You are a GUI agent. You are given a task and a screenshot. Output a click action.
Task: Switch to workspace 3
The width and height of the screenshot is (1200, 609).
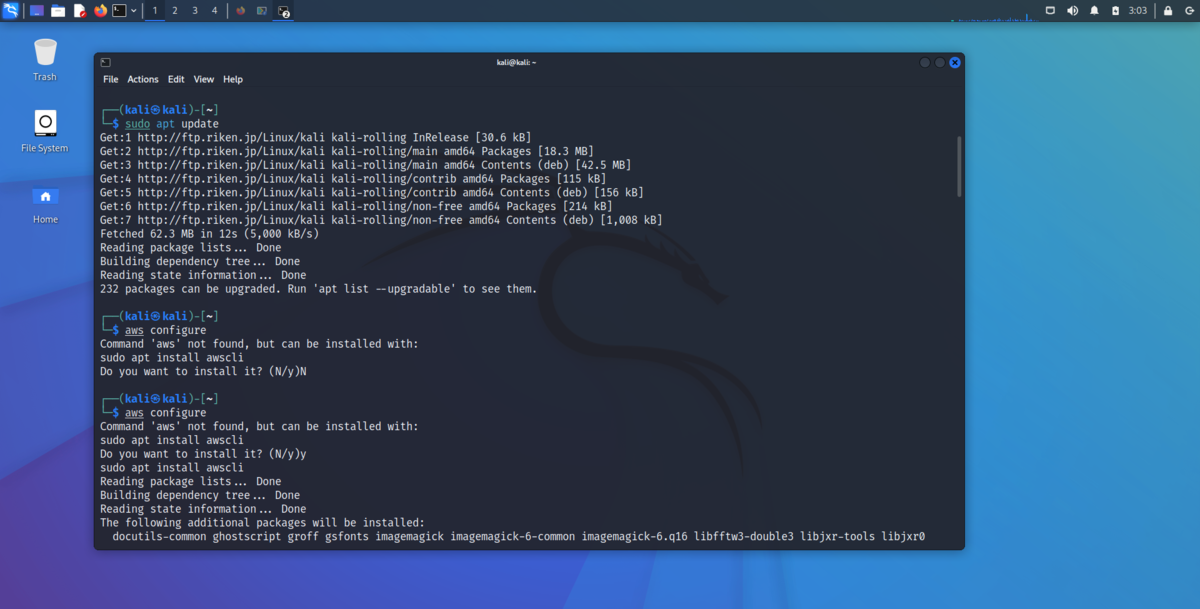pyautogui.click(x=195, y=11)
